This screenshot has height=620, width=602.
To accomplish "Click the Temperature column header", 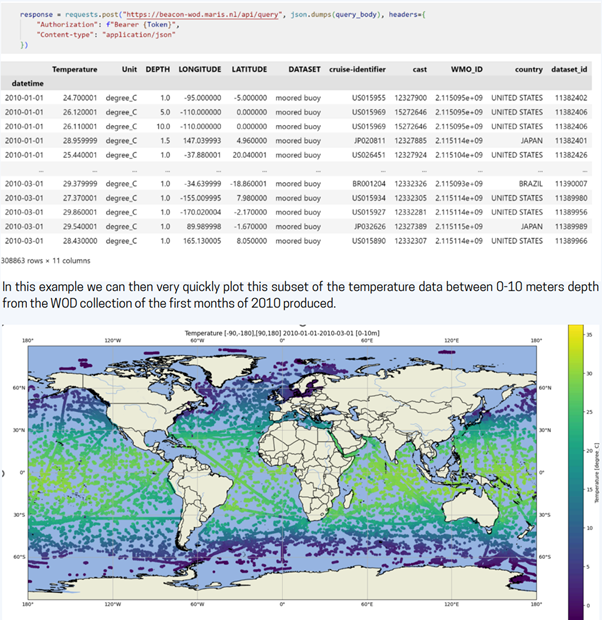I will pos(74,69).
